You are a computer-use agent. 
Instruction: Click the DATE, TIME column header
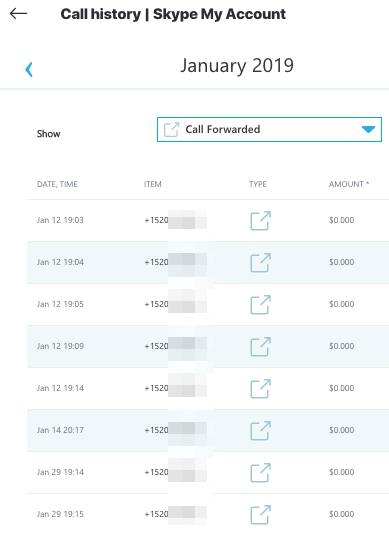[x=57, y=184]
